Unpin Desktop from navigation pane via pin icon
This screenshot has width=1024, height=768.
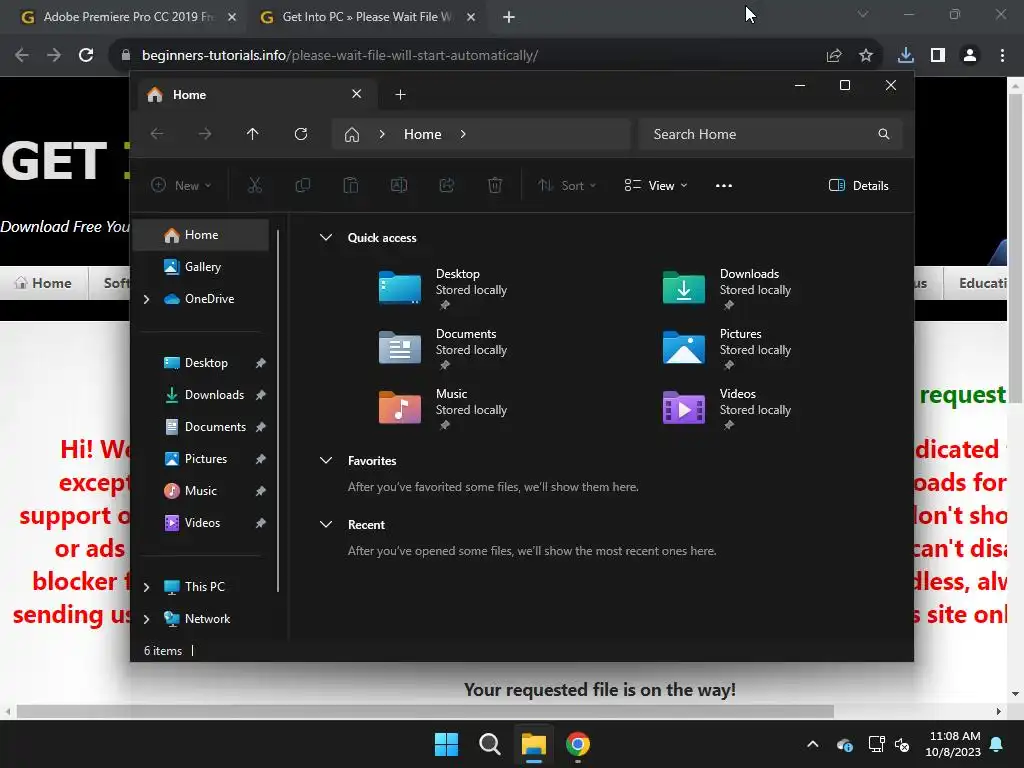click(x=261, y=363)
